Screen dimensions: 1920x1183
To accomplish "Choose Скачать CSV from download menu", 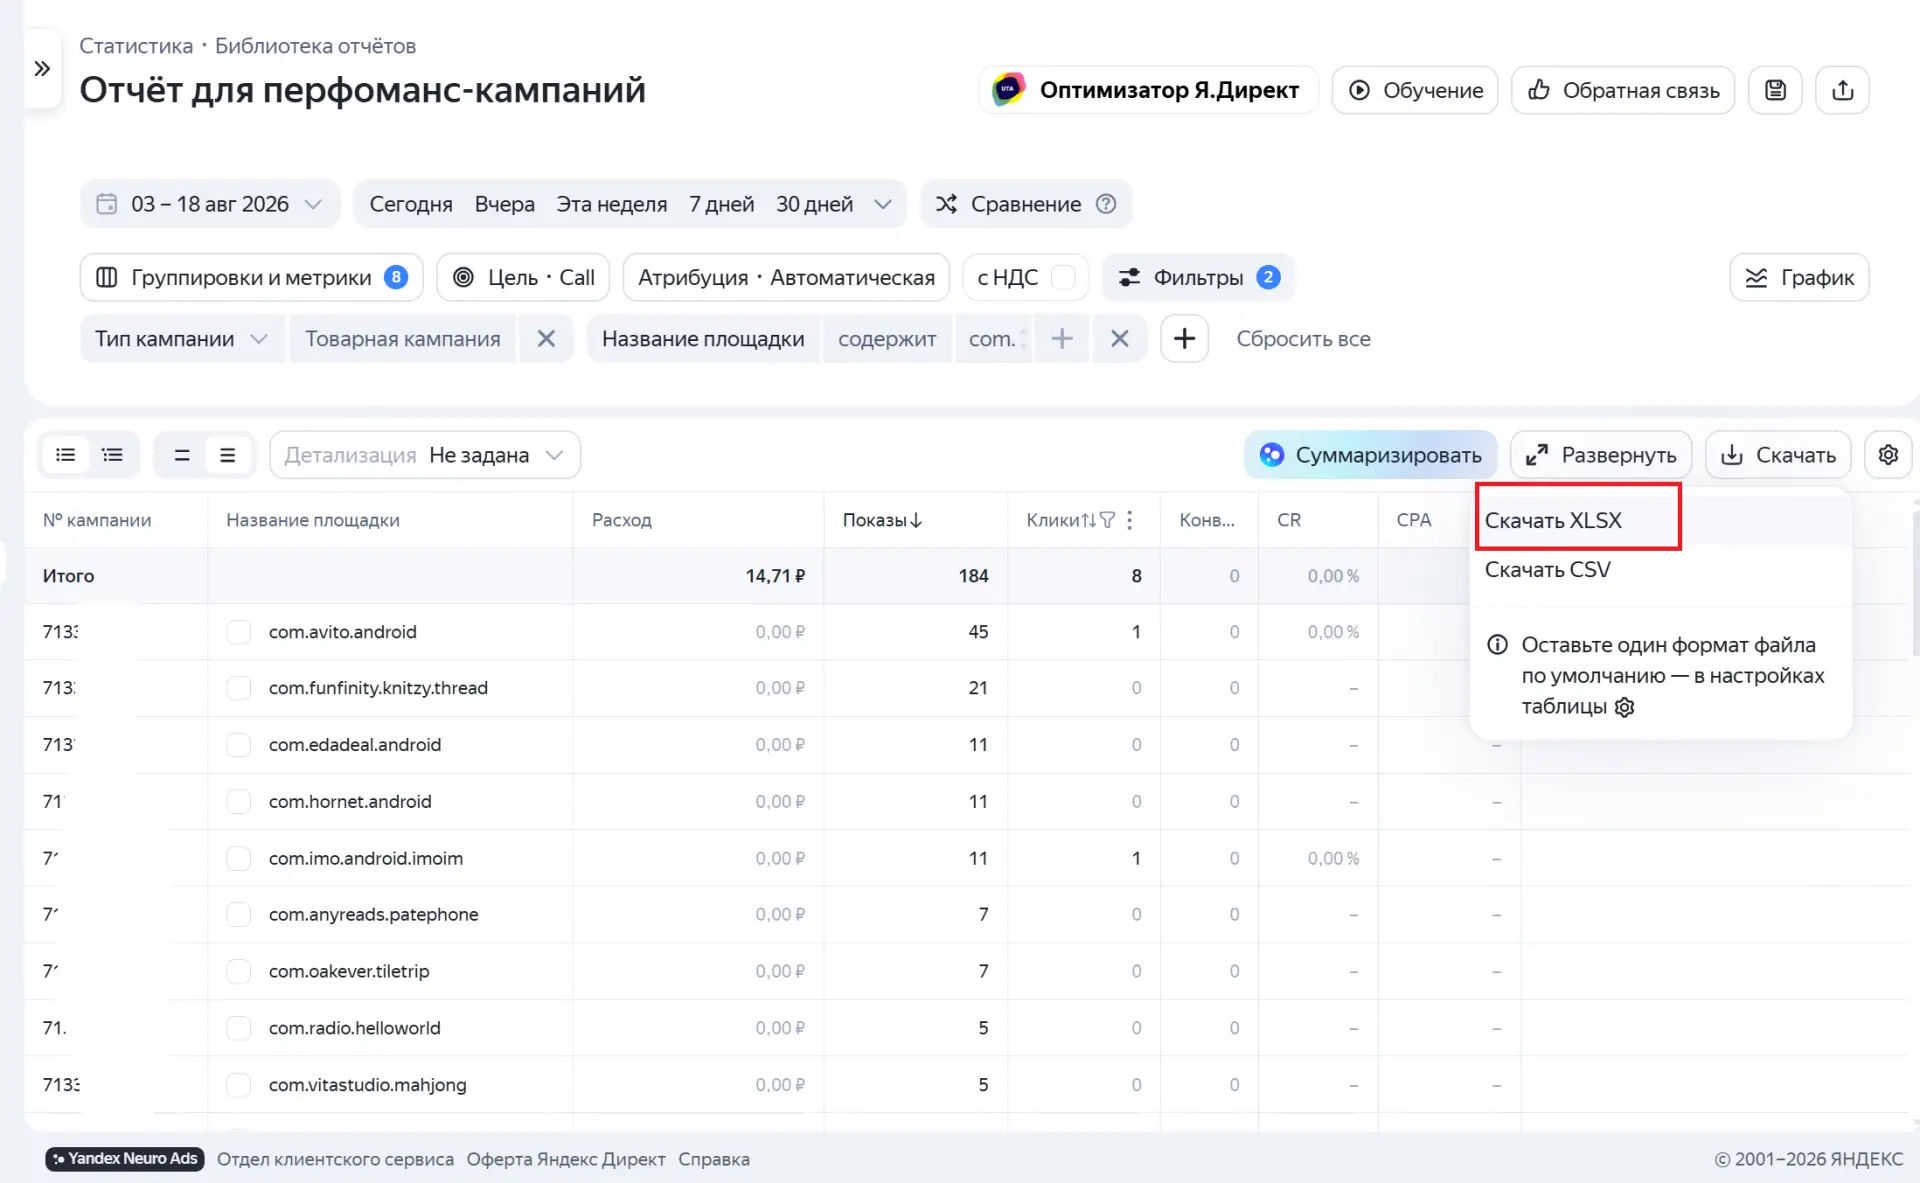I will tap(1548, 570).
